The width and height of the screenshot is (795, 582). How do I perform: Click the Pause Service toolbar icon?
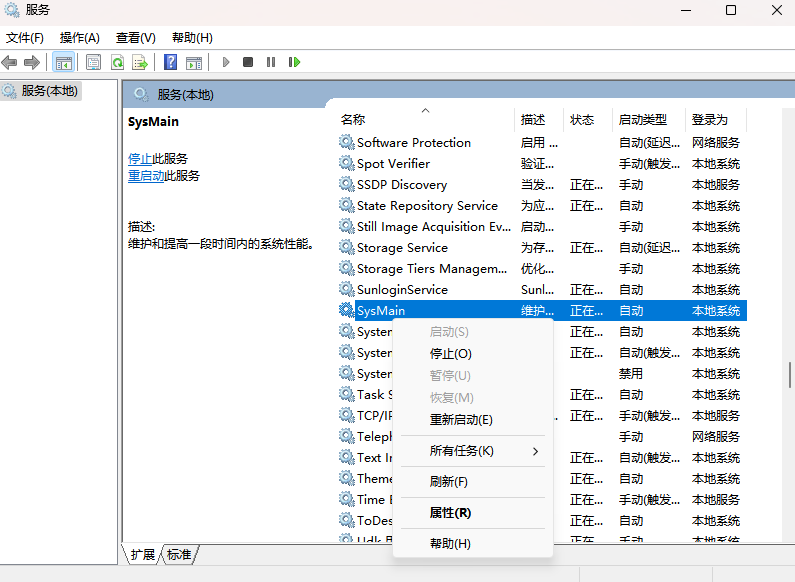click(x=271, y=62)
